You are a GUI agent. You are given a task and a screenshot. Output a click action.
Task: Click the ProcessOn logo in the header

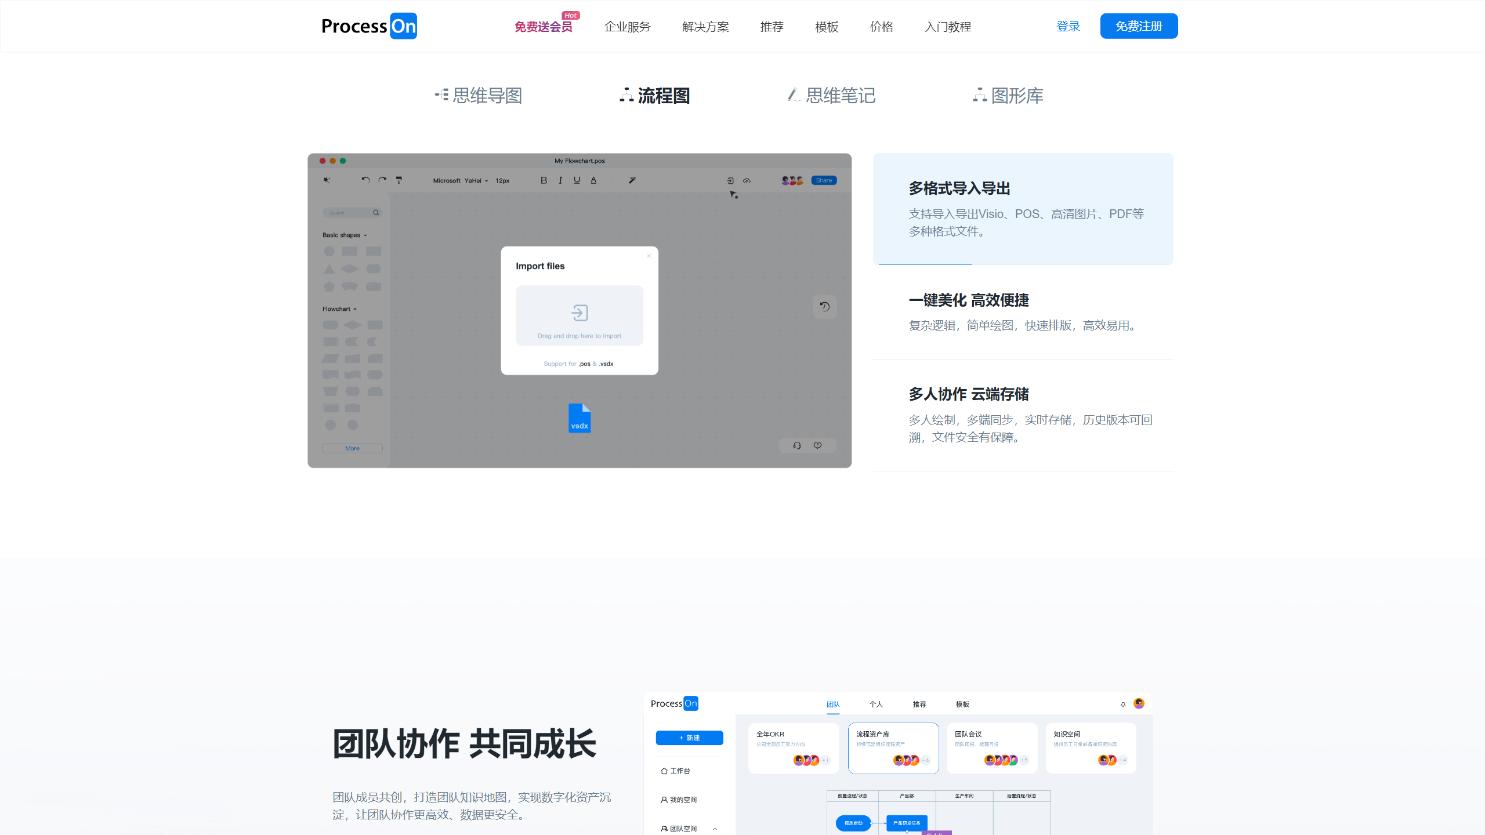pos(369,26)
